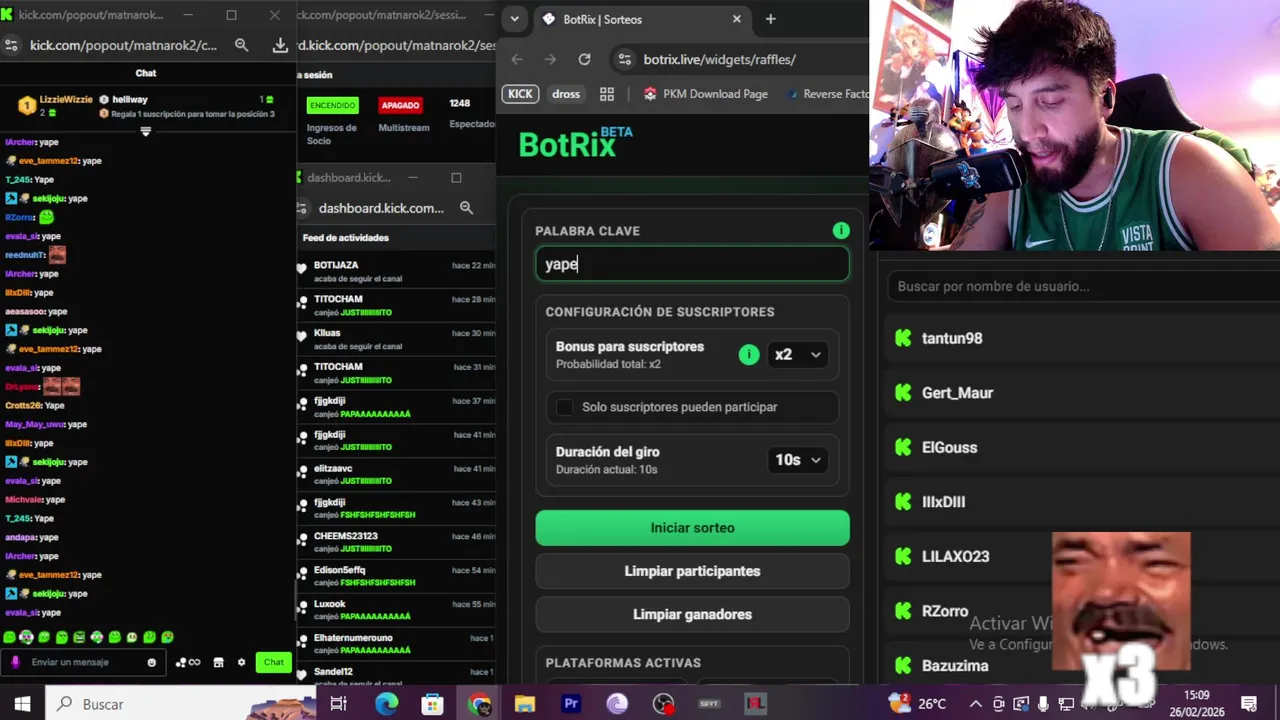The width and height of the screenshot is (1280, 720).
Task: Open a new browser tab with the plus button
Action: point(770,19)
